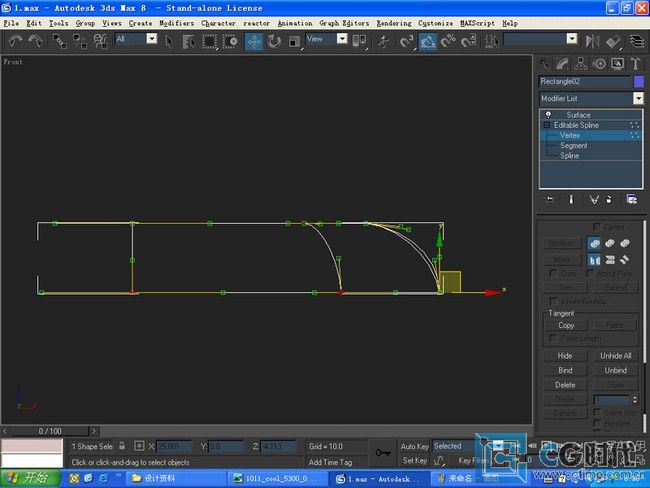Image resolution: width=650 pixels, height=488 pixels.
Task: Switch to the Display command panel
Action: [x=617, y=63]
